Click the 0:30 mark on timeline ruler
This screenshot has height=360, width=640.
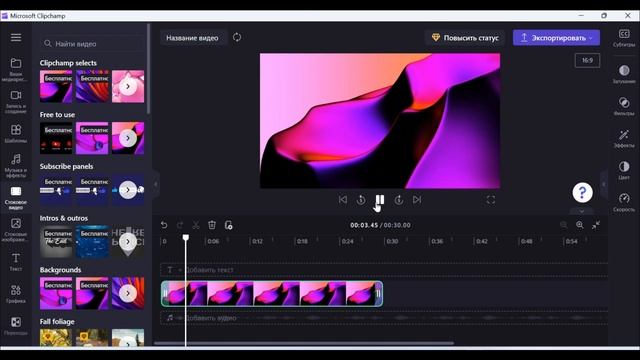[x=392, y=241]
